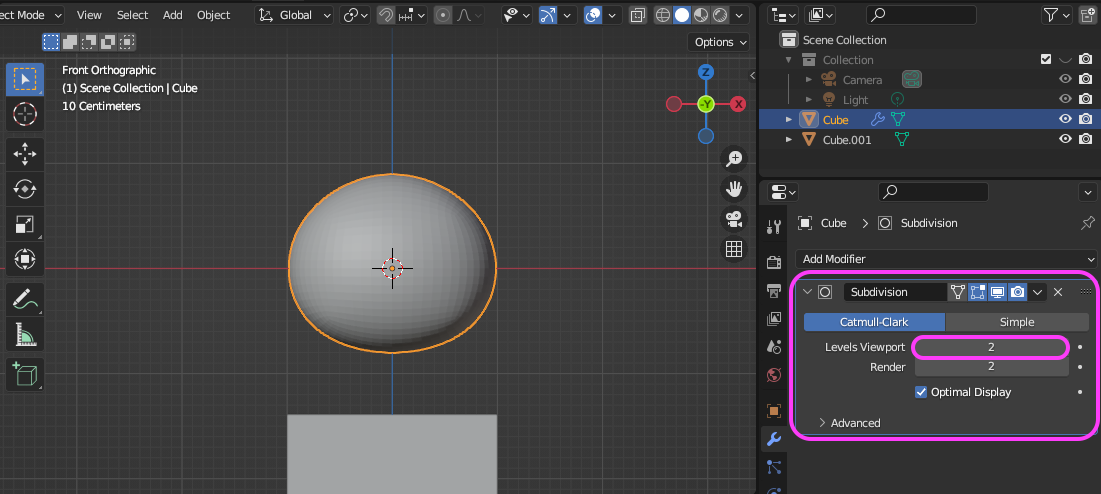
Task: Open the Object menu
Action: (x=213, y=15)
